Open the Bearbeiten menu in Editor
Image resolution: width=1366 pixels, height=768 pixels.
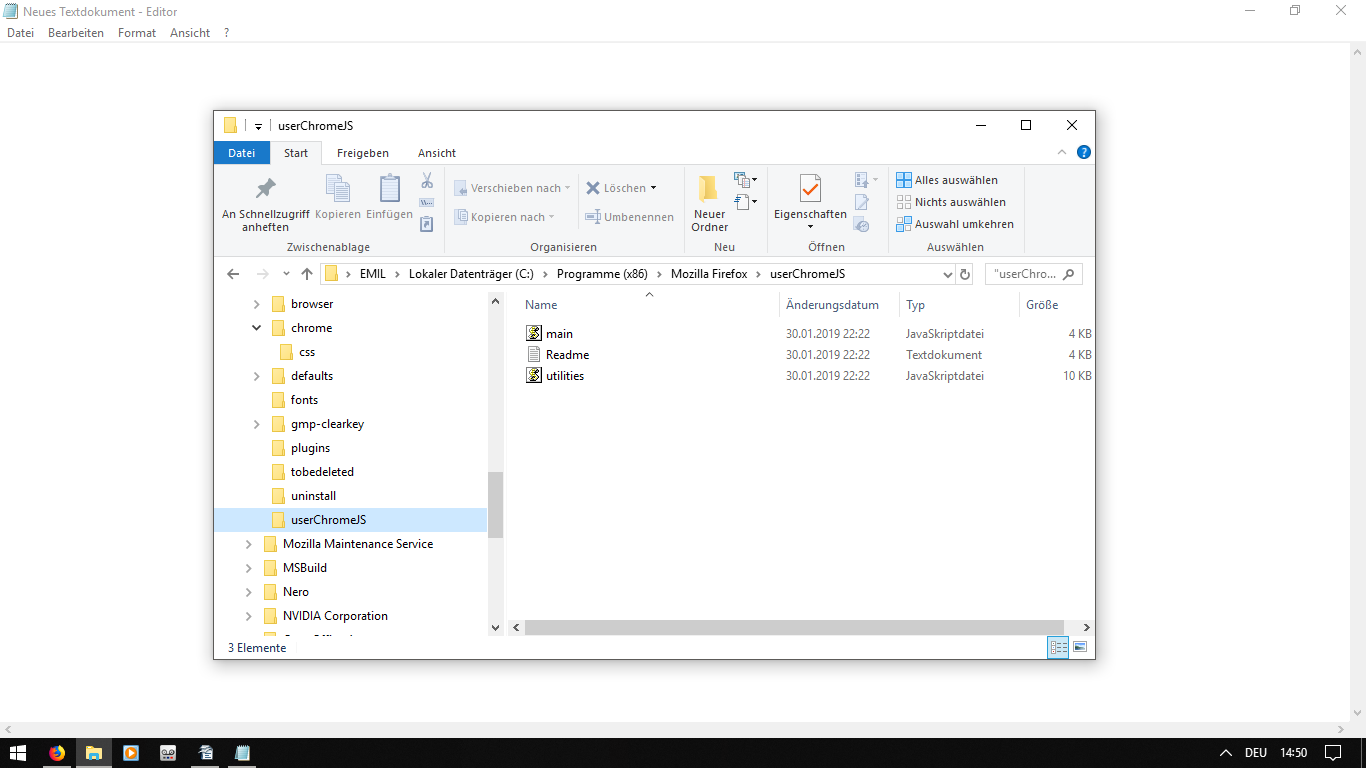(x=76, y=33)
